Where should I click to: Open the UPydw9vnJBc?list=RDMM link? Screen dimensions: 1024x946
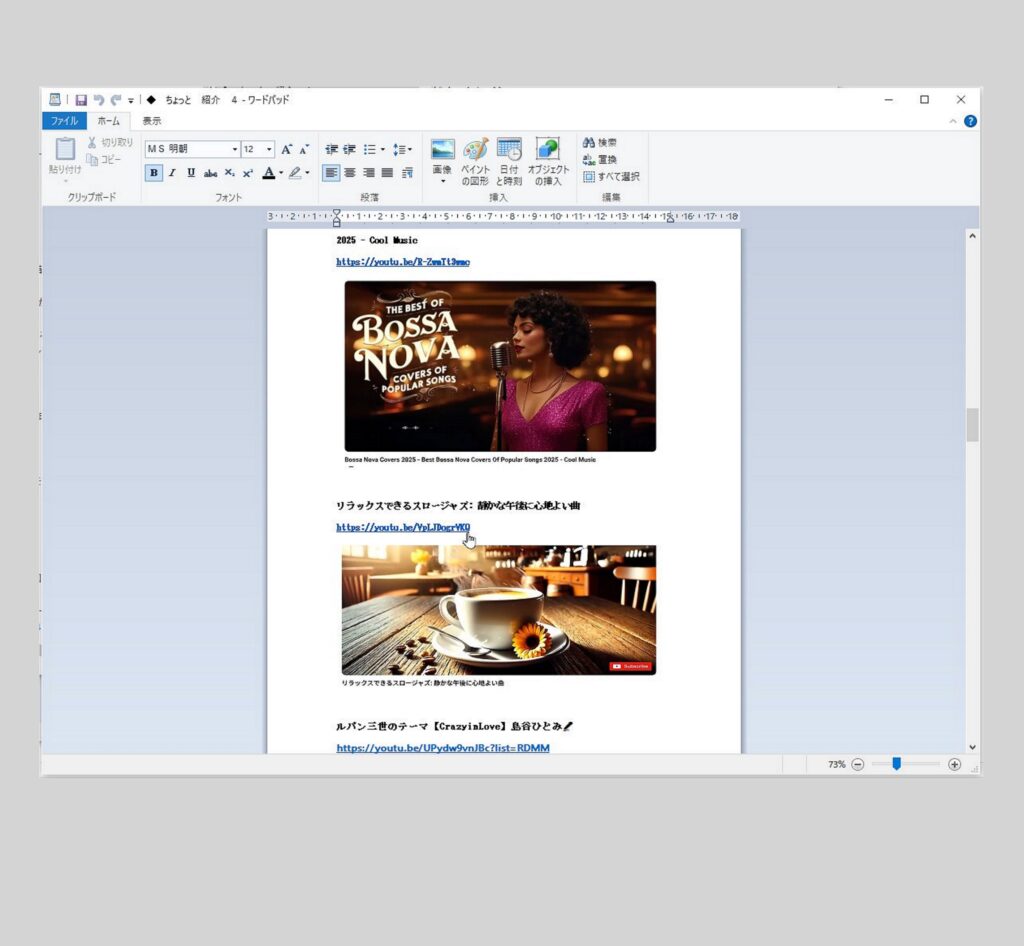443,748
